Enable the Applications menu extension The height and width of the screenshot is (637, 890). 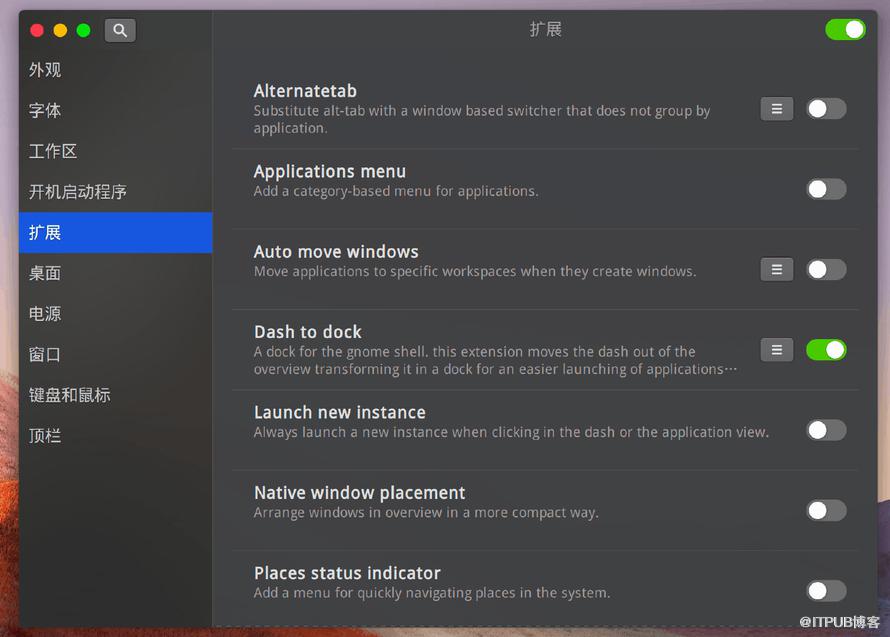826,189
